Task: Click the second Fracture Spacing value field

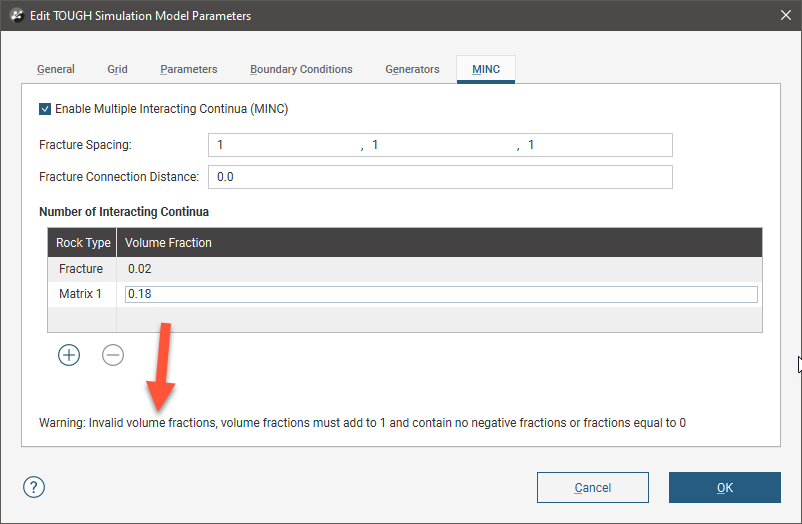Action: point(440,145)
